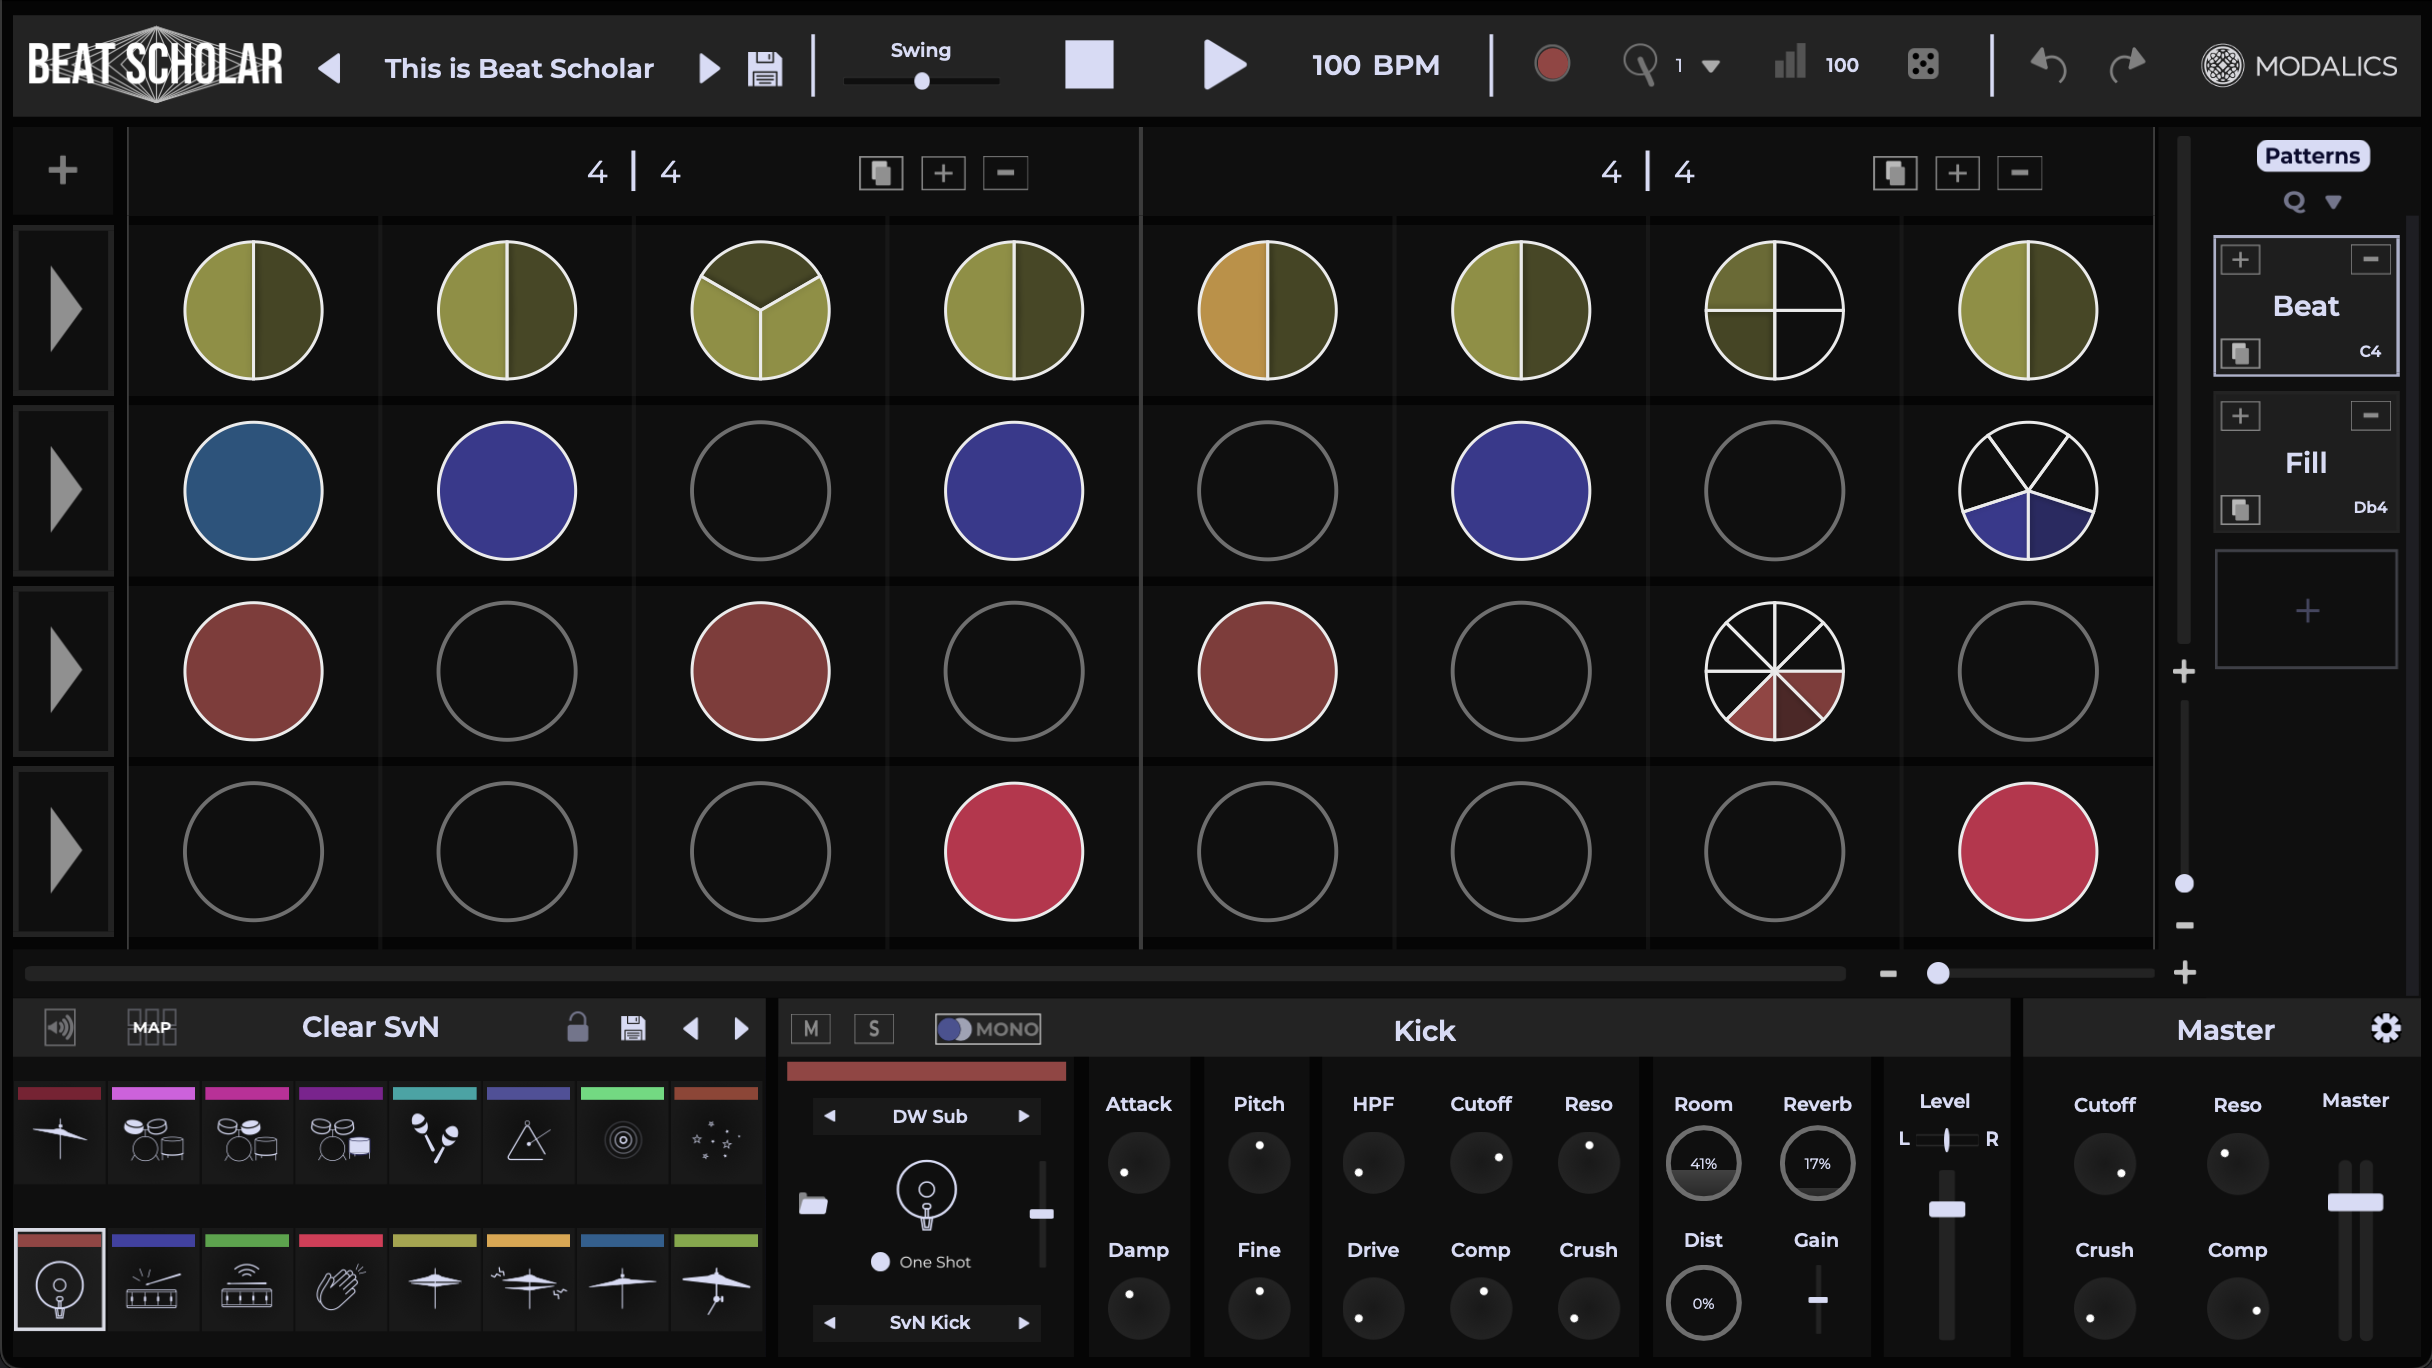Open the sample folder browser icon

(x=813, y=1204)
